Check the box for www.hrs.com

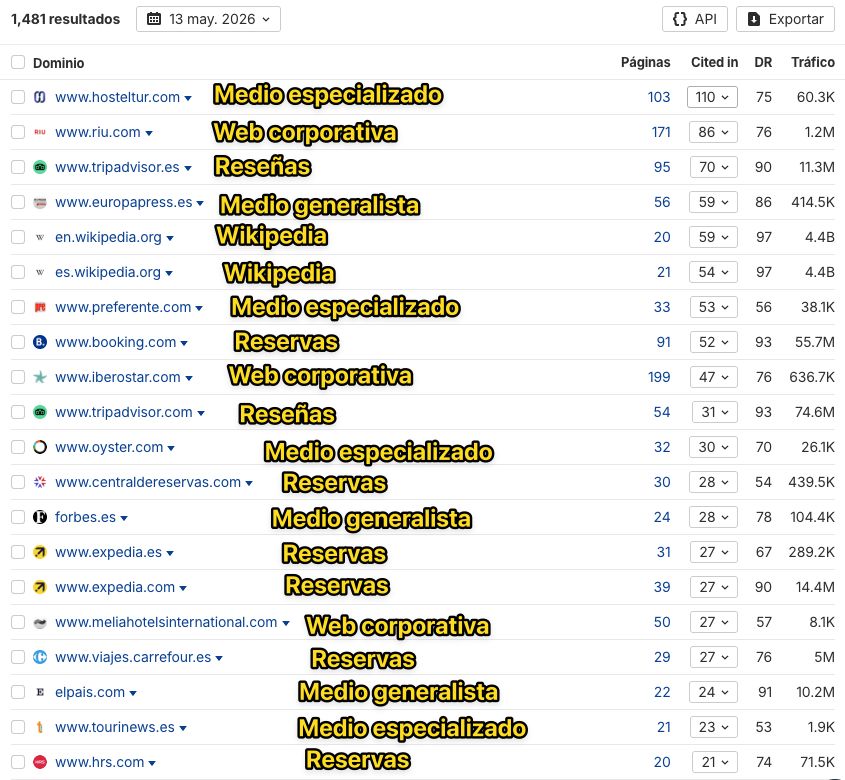click(18, 762)
